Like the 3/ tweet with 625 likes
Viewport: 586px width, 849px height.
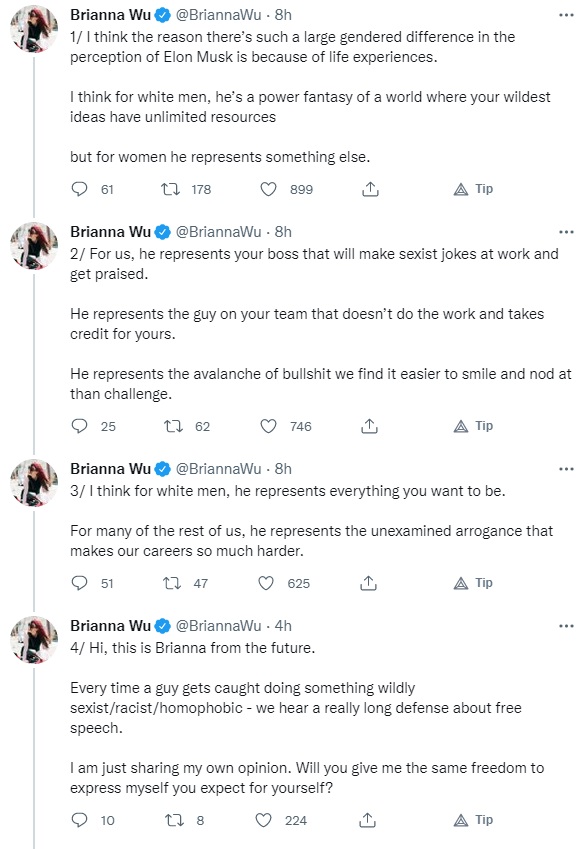[265, 583]
